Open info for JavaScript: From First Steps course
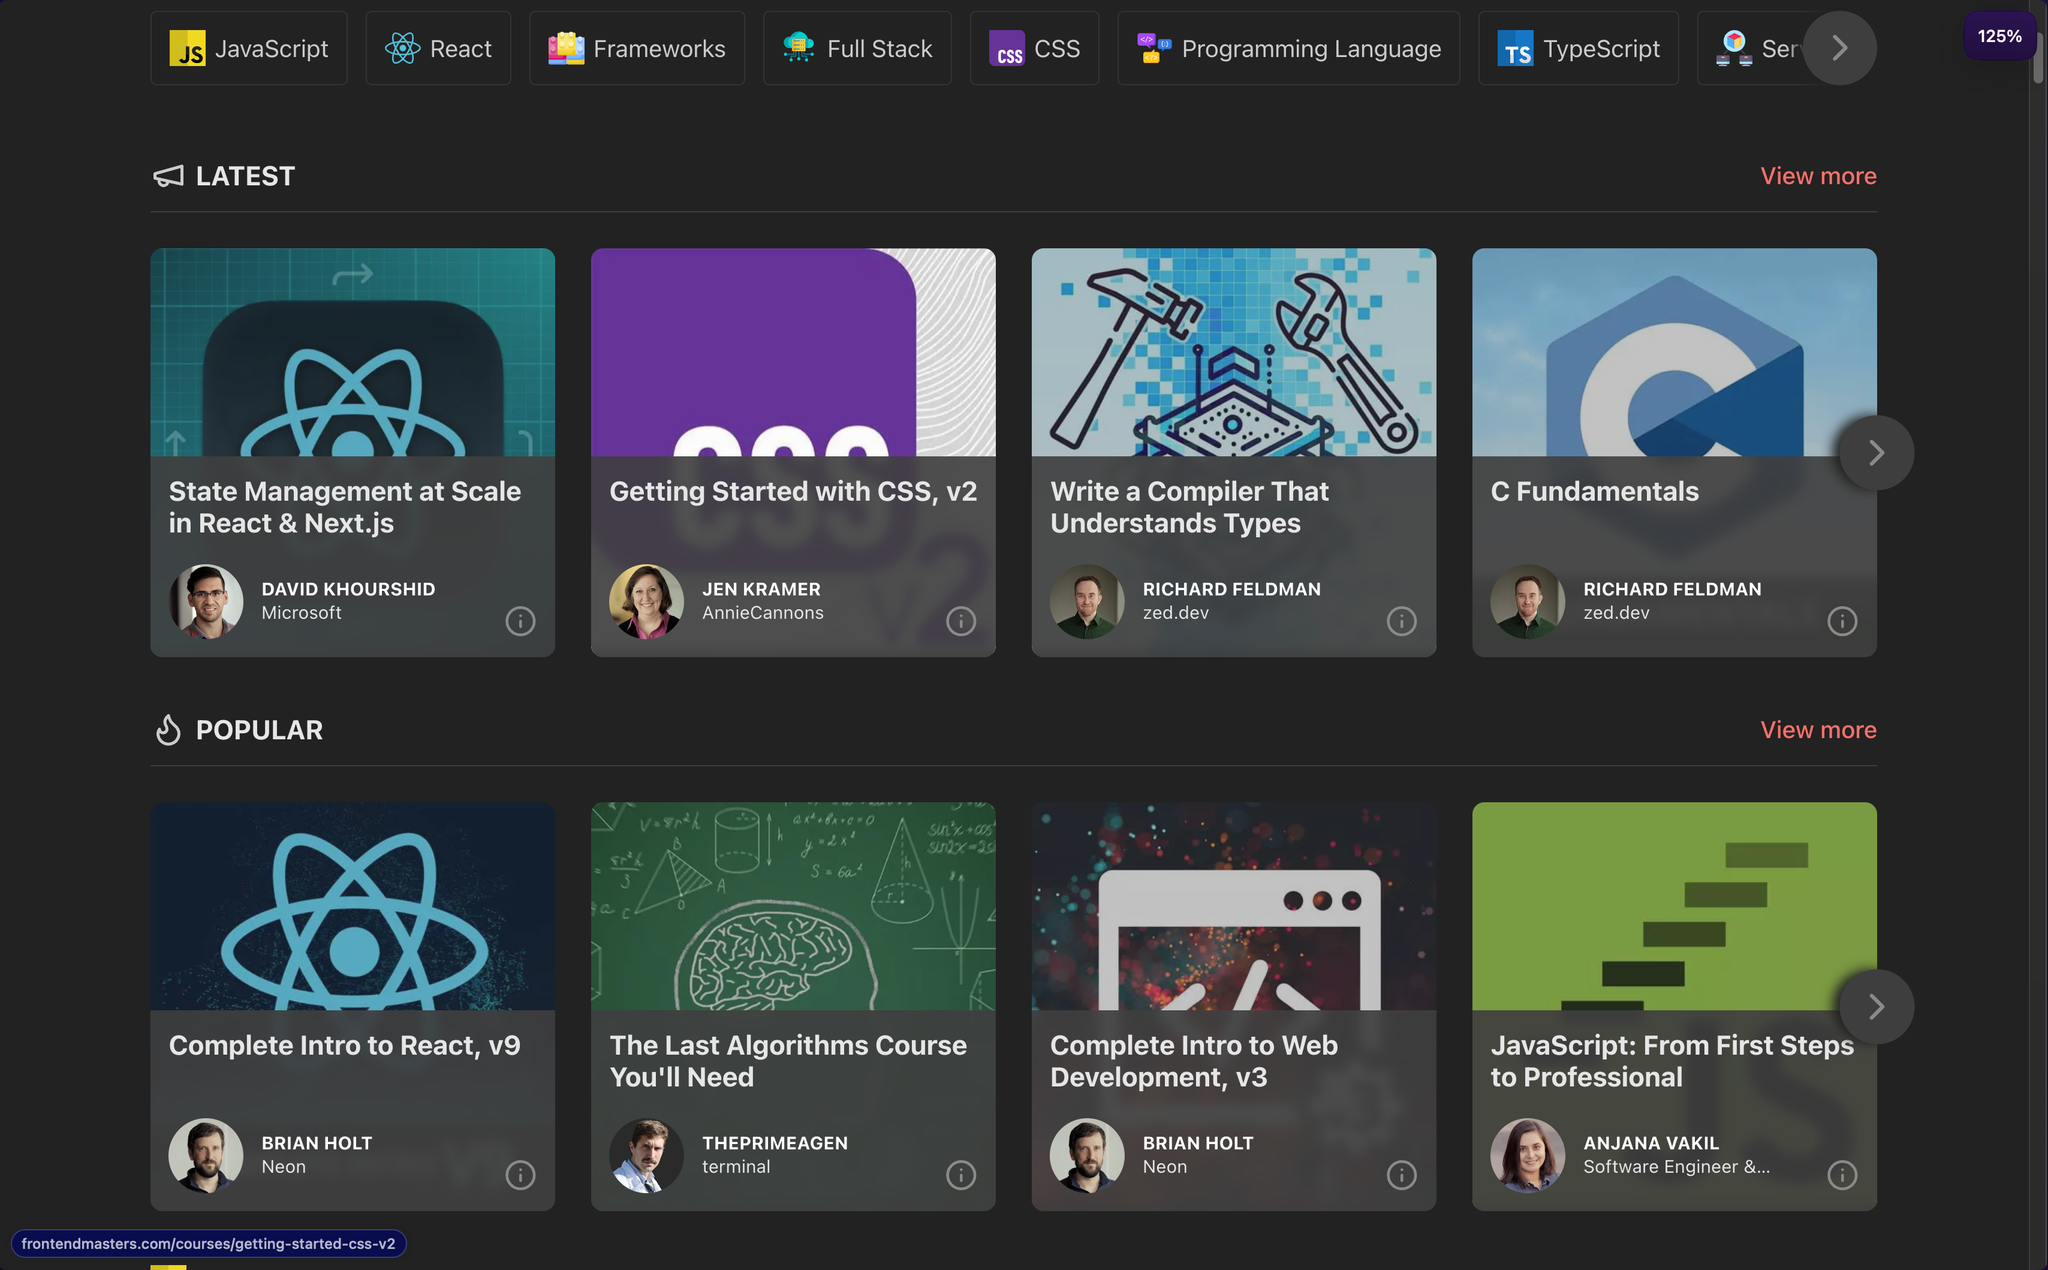Image resolution: width=2048 pixels, height=1270 pixels. tap(1842, 1175)
